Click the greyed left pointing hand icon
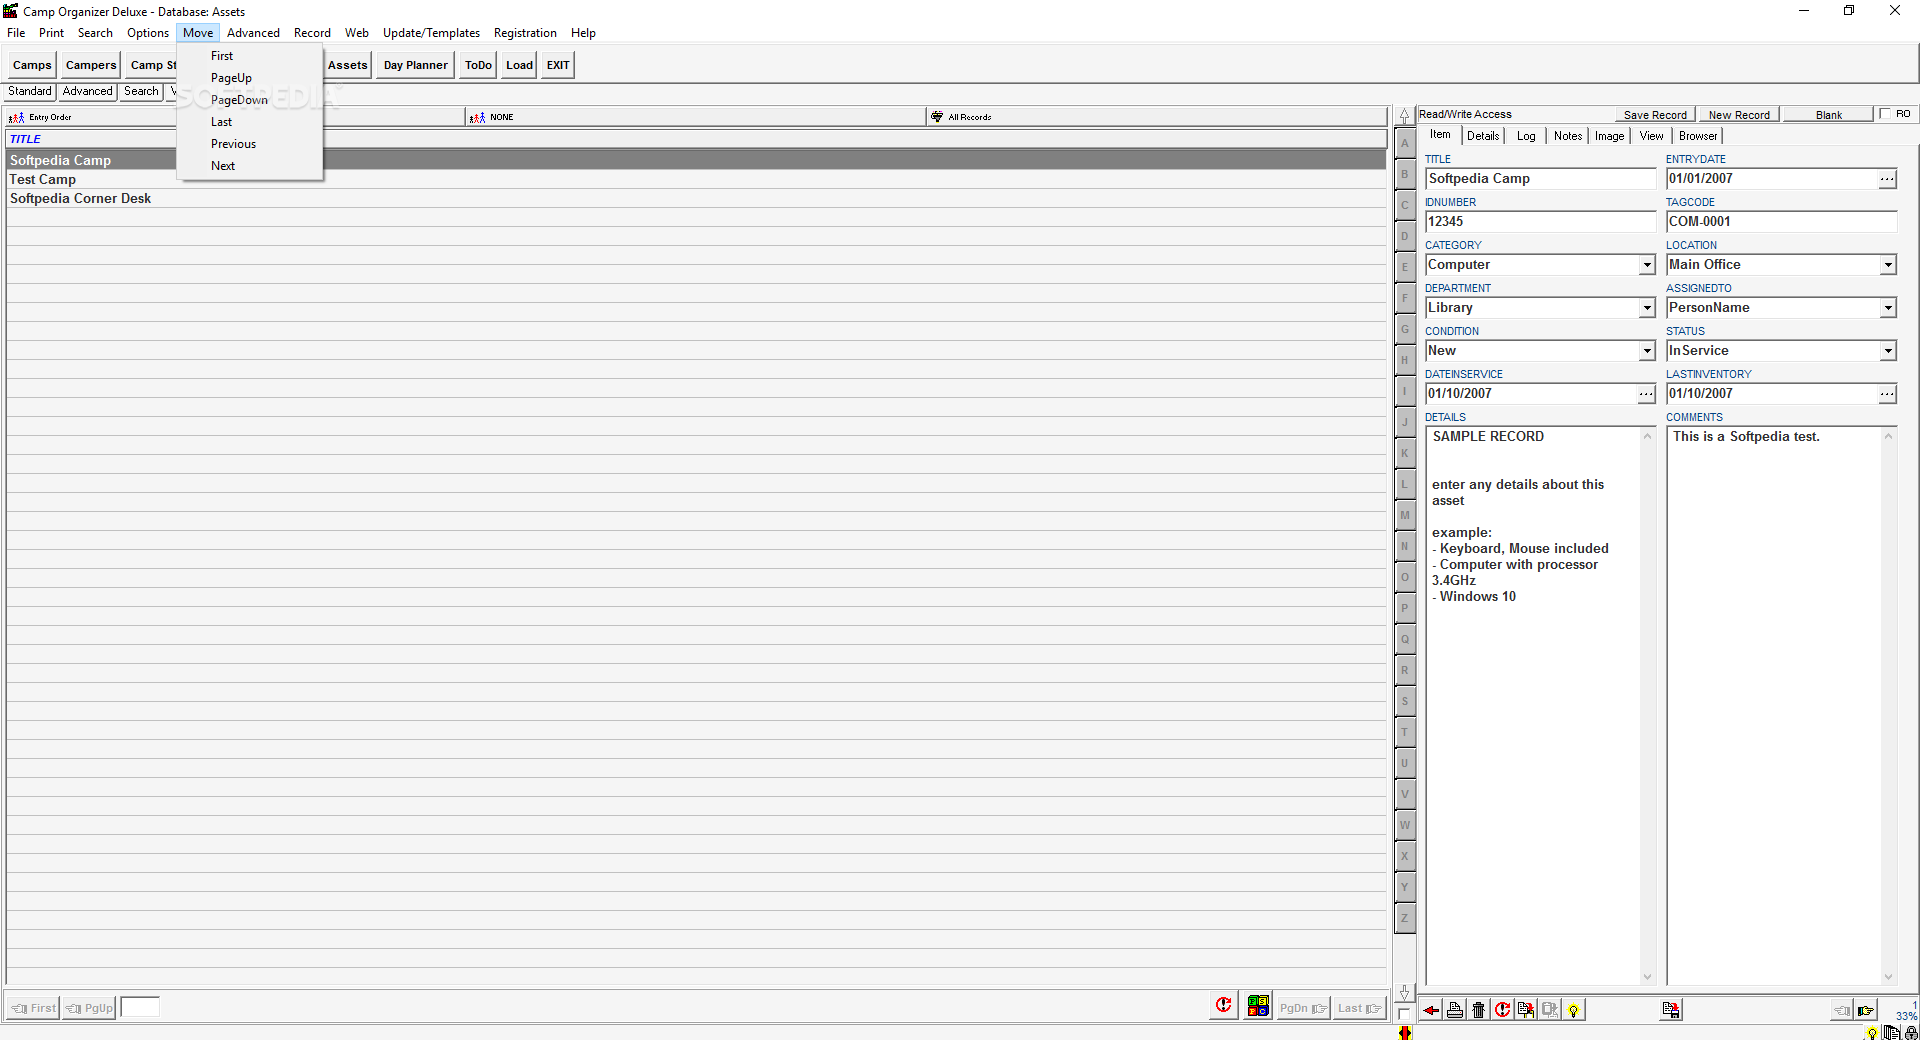 point(1842,1011)
